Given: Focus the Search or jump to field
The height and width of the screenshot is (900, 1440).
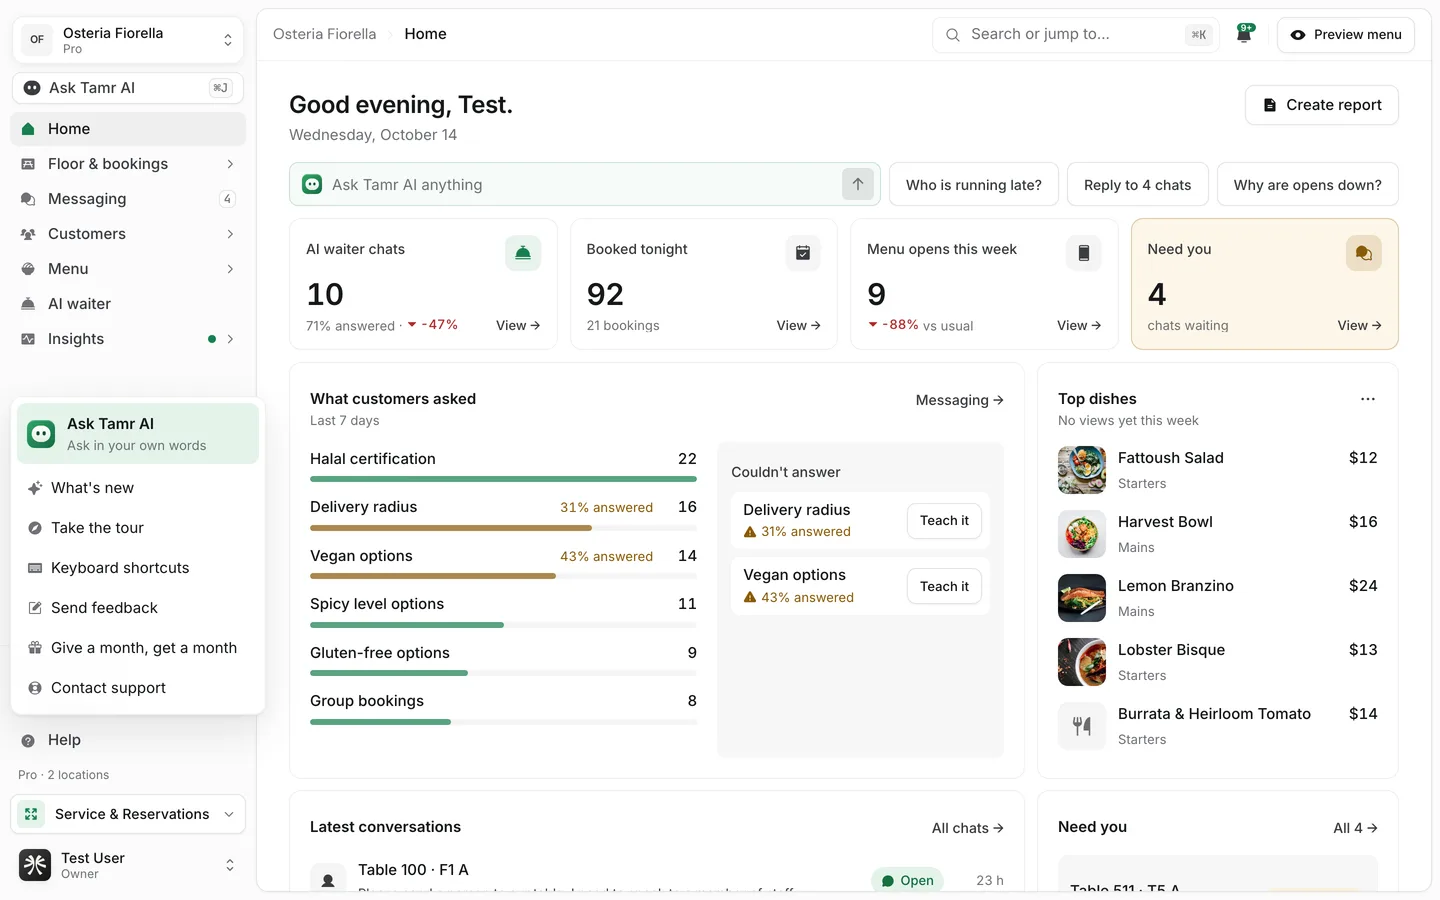Looking at the screenshot, I should [x=1076, y=34].
